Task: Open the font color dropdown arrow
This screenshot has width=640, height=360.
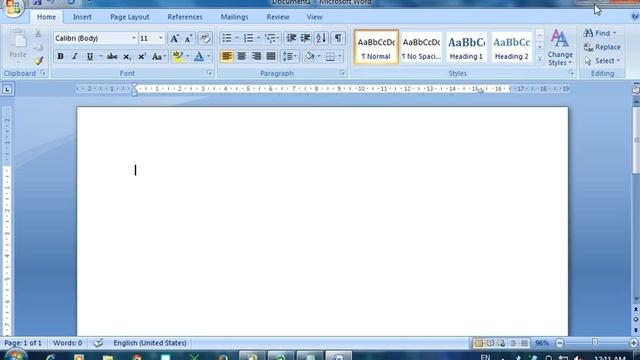Action: (x=209, y=56)
